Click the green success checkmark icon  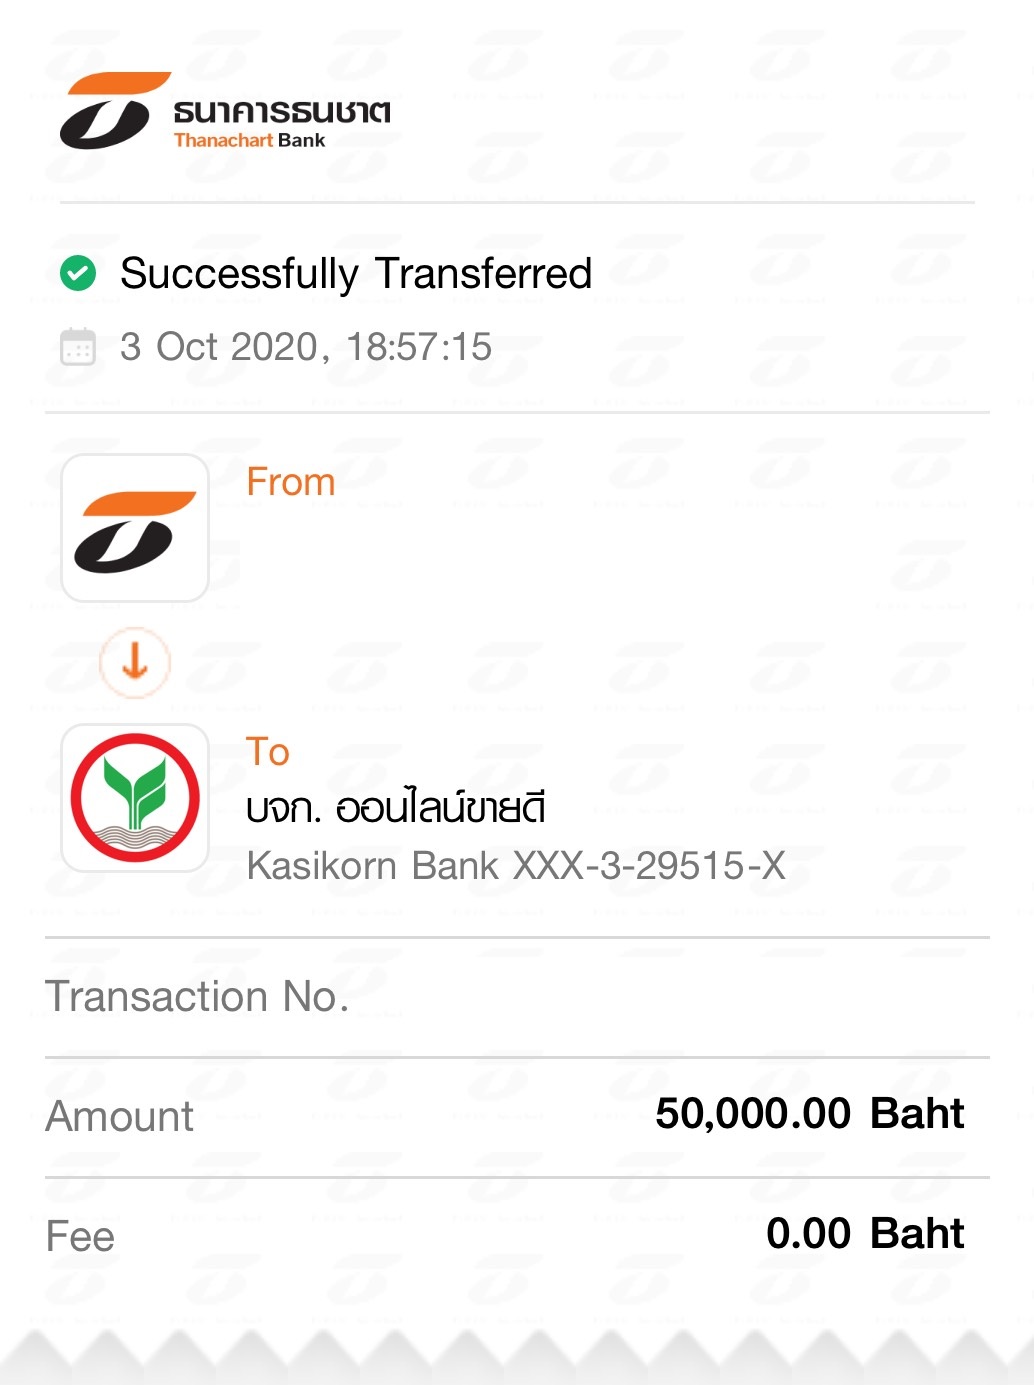click(x=78, y=273)
